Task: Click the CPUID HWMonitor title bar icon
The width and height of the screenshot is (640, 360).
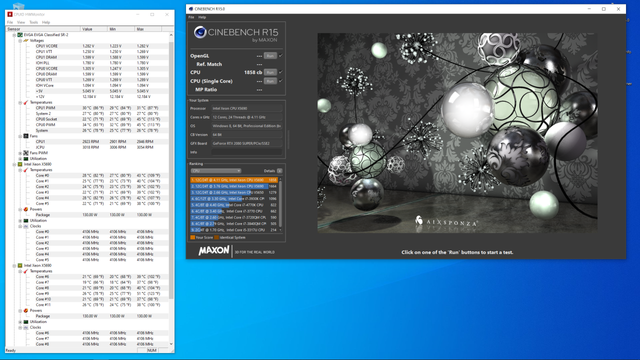Action: [10, 14]
